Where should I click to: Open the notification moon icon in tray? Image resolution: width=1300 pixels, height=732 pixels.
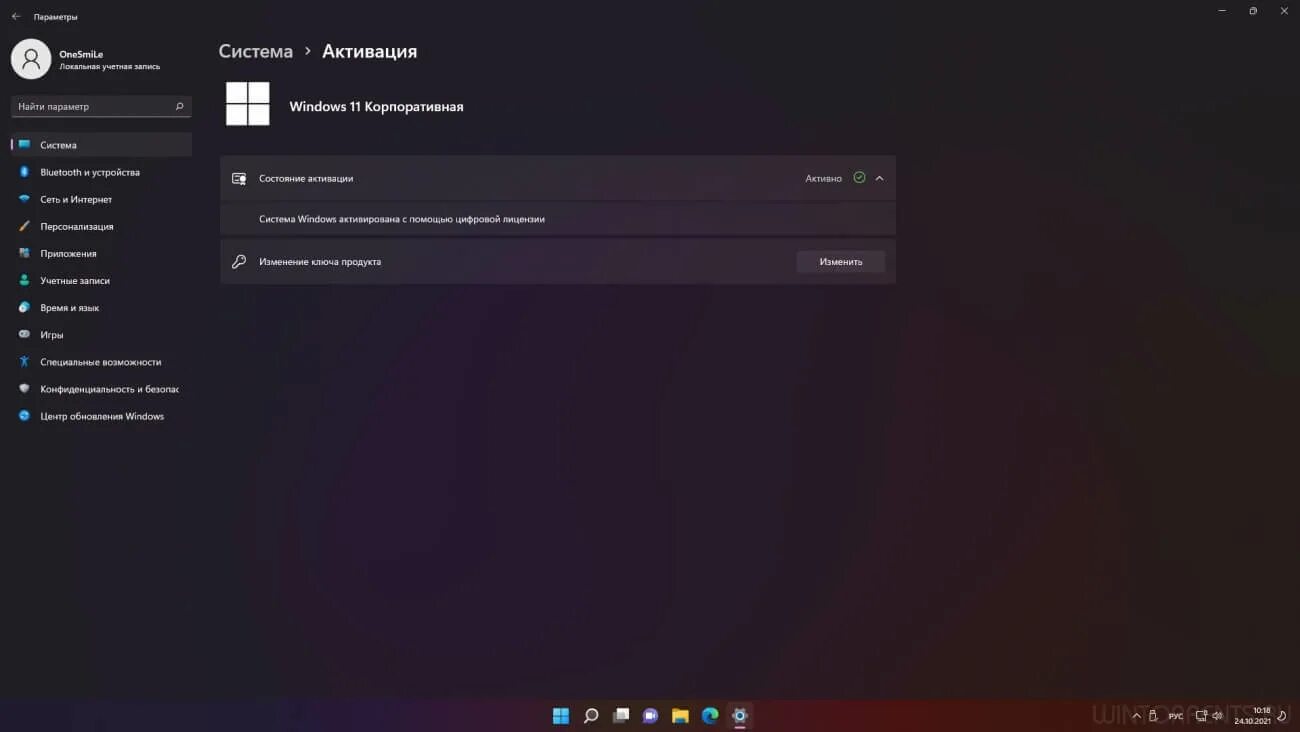click(1282, 716)
